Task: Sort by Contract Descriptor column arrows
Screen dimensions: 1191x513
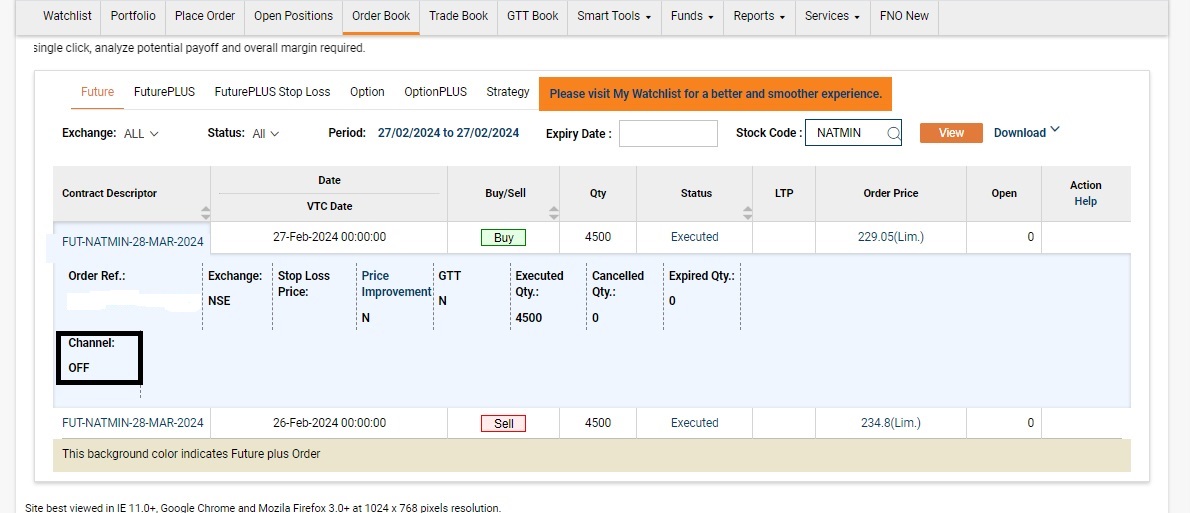Action: tap(205, 213)
